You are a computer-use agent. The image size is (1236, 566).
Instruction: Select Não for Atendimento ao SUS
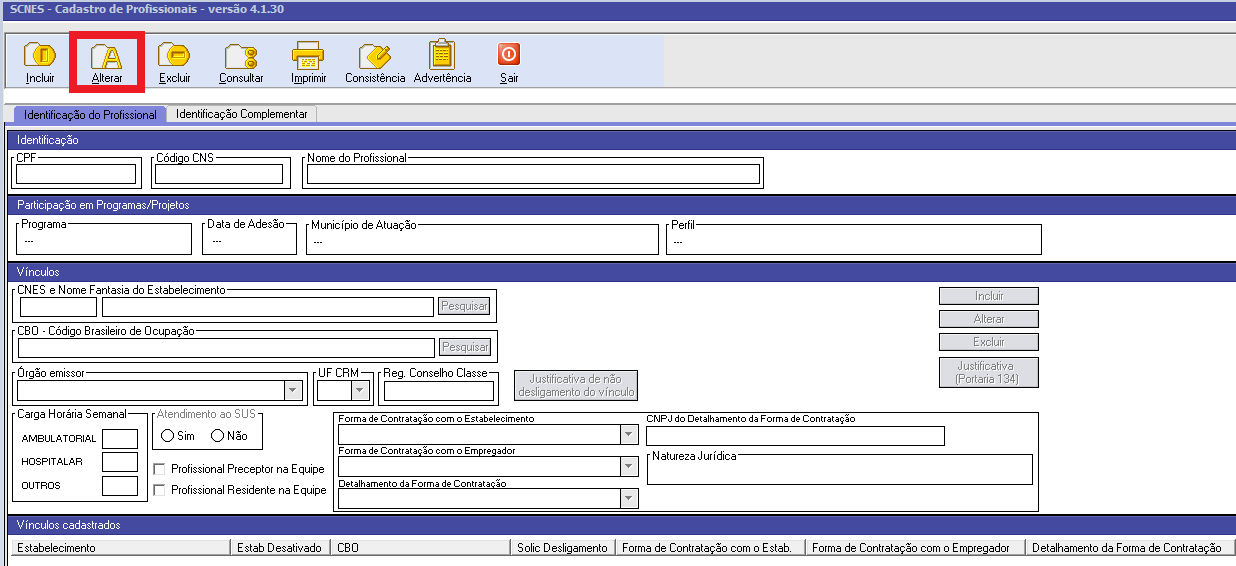tap(217, 436)
